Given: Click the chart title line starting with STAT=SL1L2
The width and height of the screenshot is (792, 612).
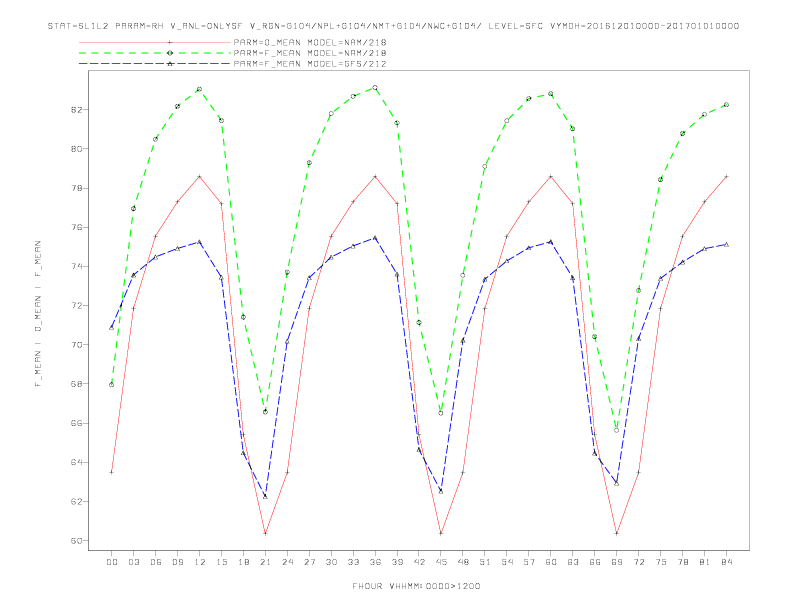Looking at the screenshot, I should pyautogui.click(x=393, y=26).
